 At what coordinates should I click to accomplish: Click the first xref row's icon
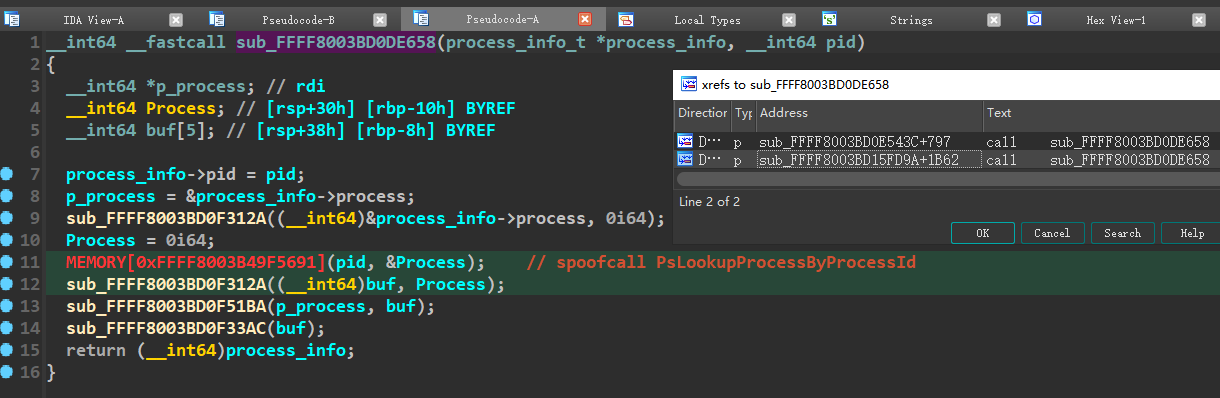pyautogui.click(x=686, y=141)
